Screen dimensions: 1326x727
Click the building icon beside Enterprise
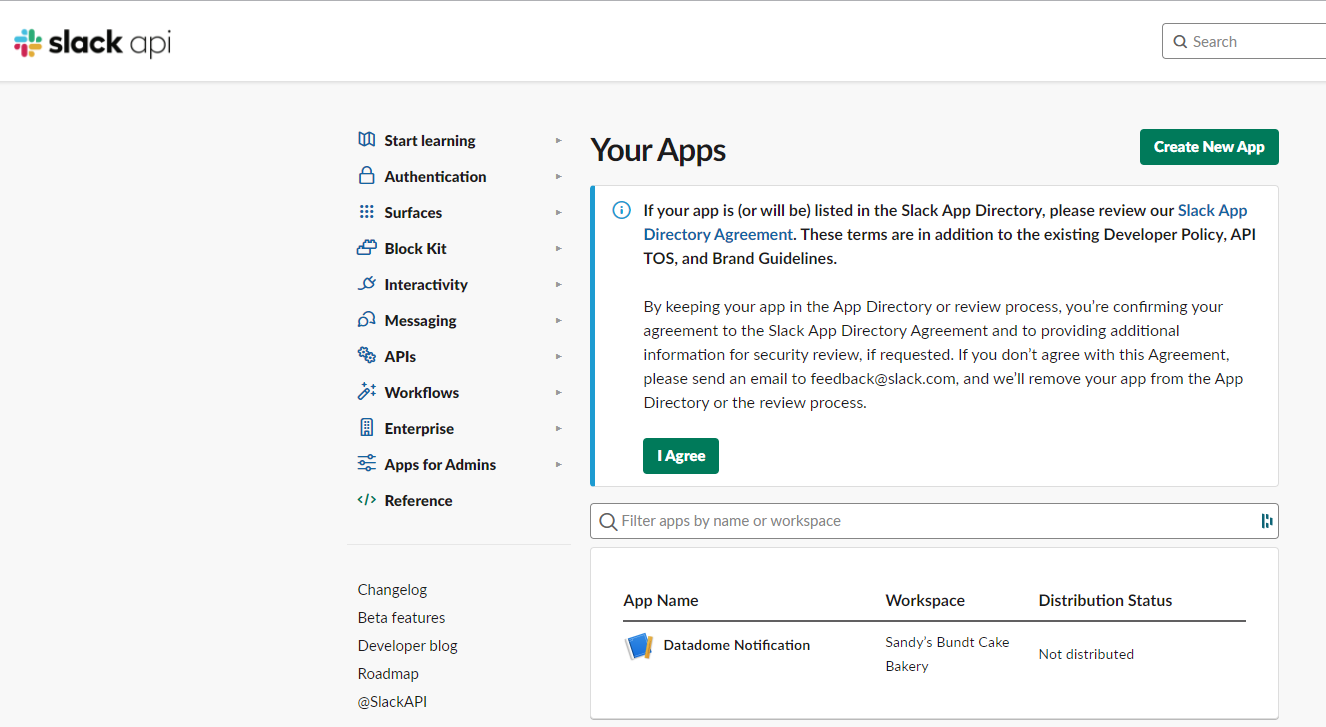[x=367, y=428]
